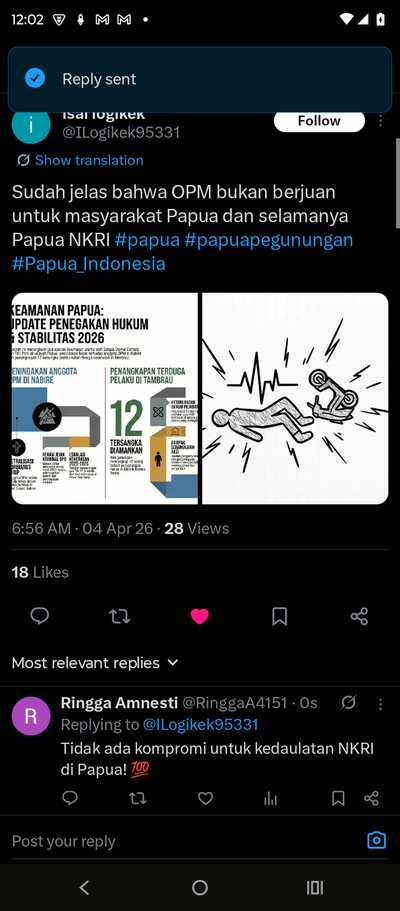Like Ringga Amnesti's reply
400x911 pixels.
coord(205,798)
